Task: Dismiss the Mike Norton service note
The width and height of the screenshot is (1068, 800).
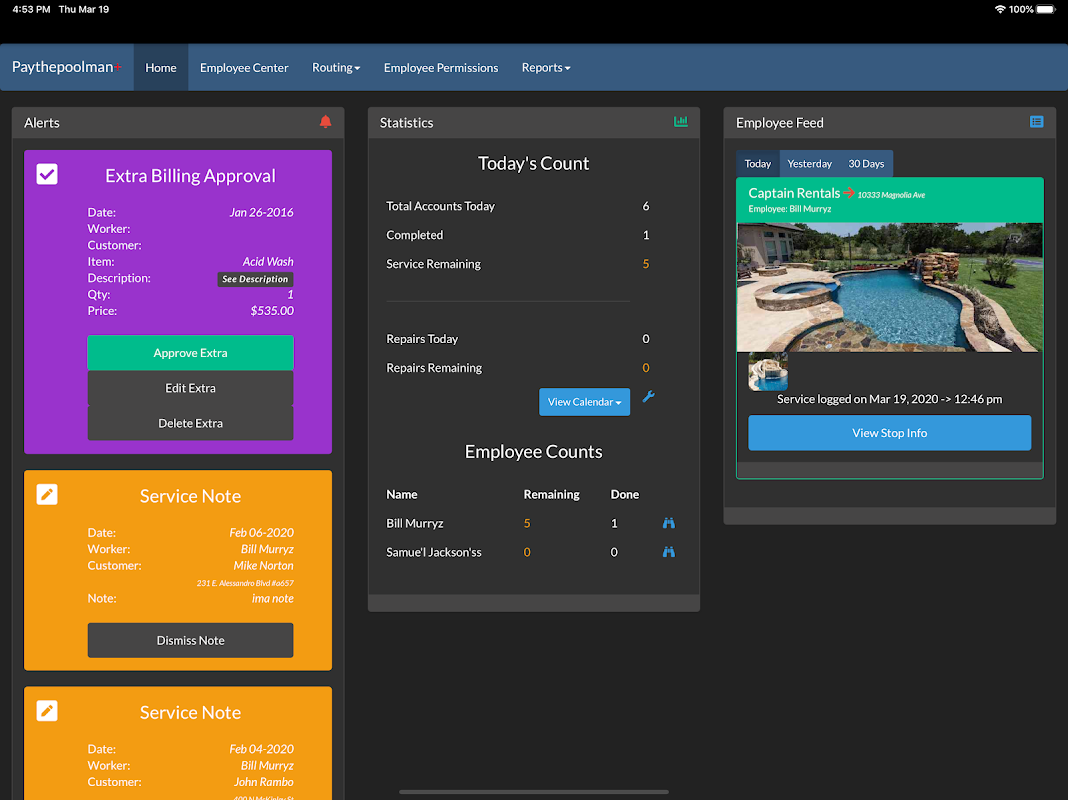Action: pyautogui.click(x=190, y=640)
